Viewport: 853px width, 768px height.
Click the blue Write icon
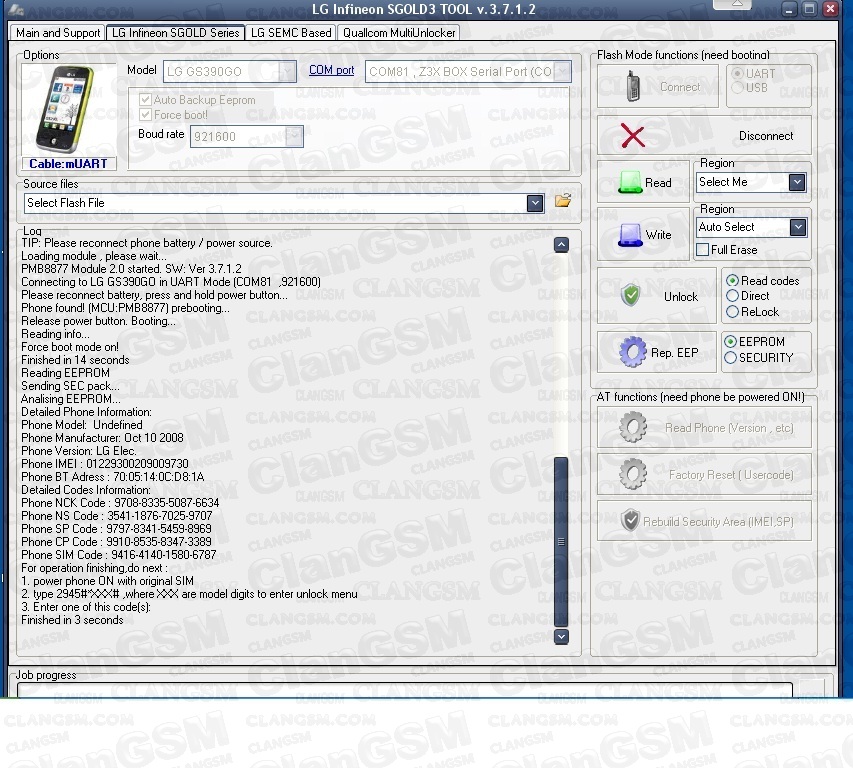click(x=631, y=235)
